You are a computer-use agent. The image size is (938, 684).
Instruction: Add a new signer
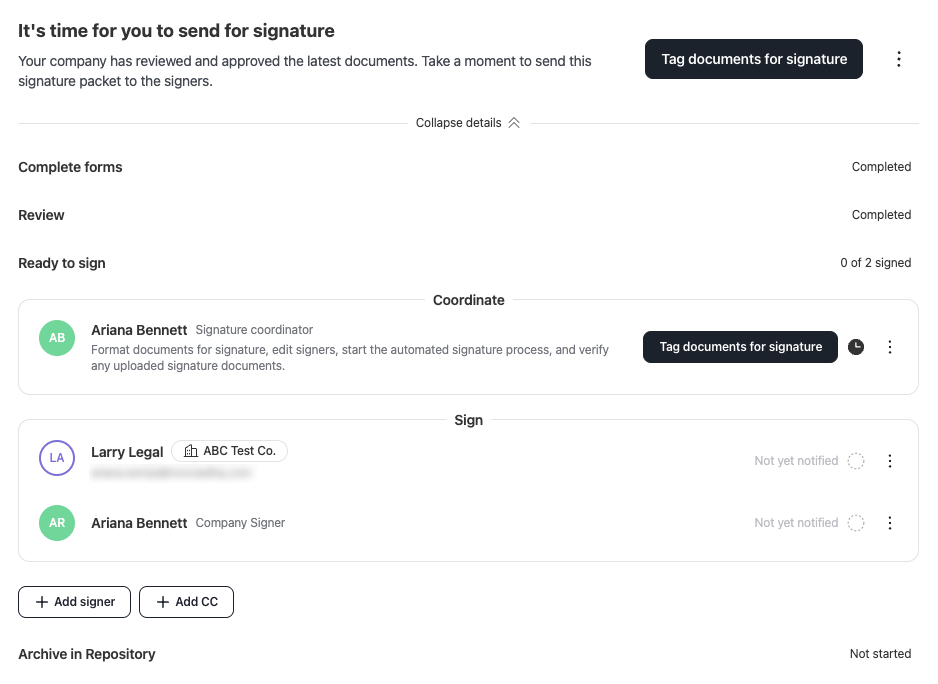pos(74,602)
